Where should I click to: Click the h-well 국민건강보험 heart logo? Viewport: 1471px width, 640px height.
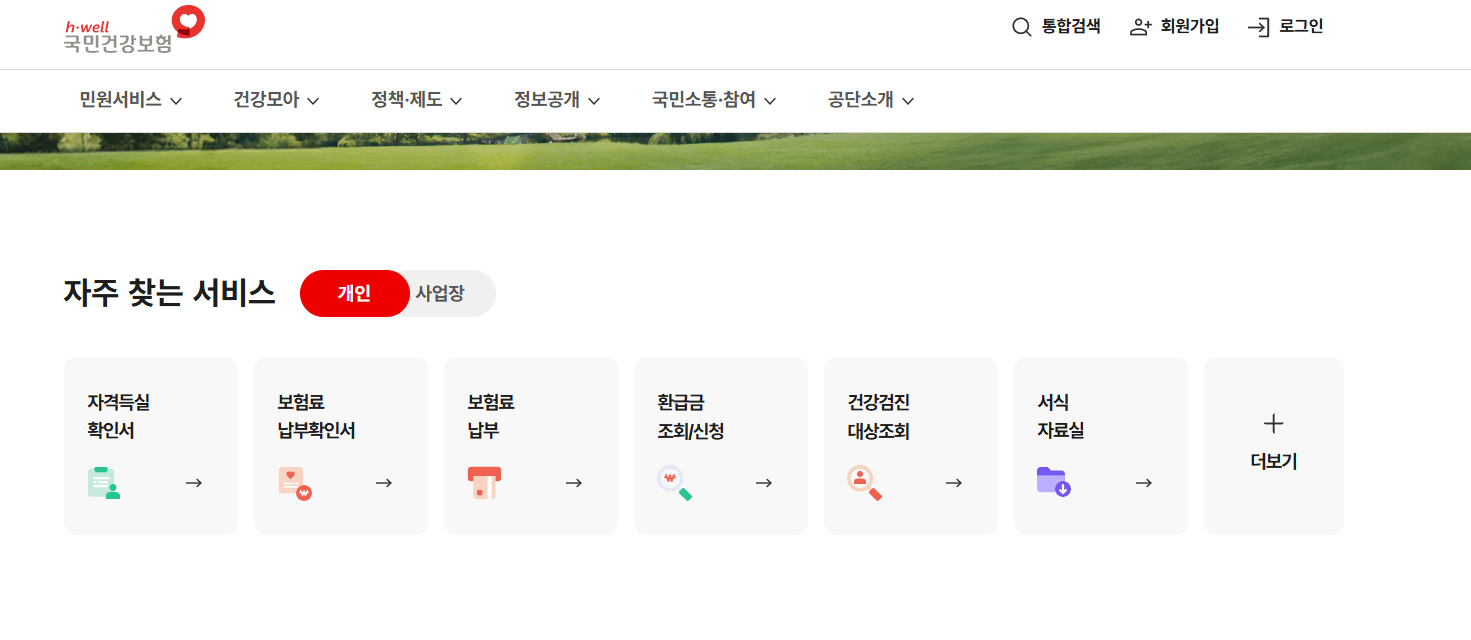(187, 20)
